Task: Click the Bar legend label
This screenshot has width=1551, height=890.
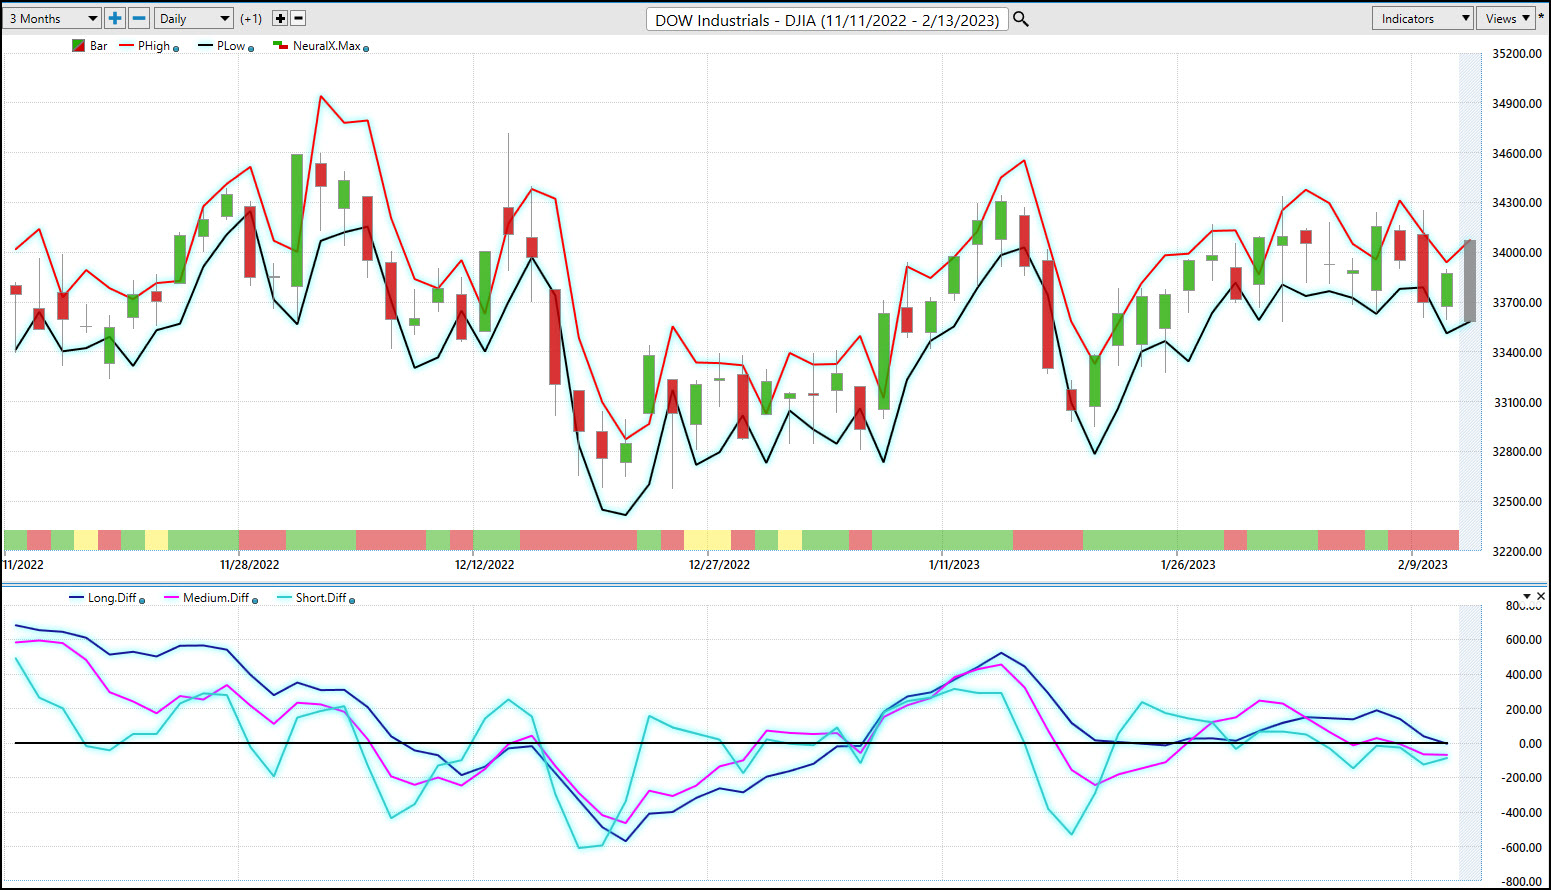Action: click(98, 46)
